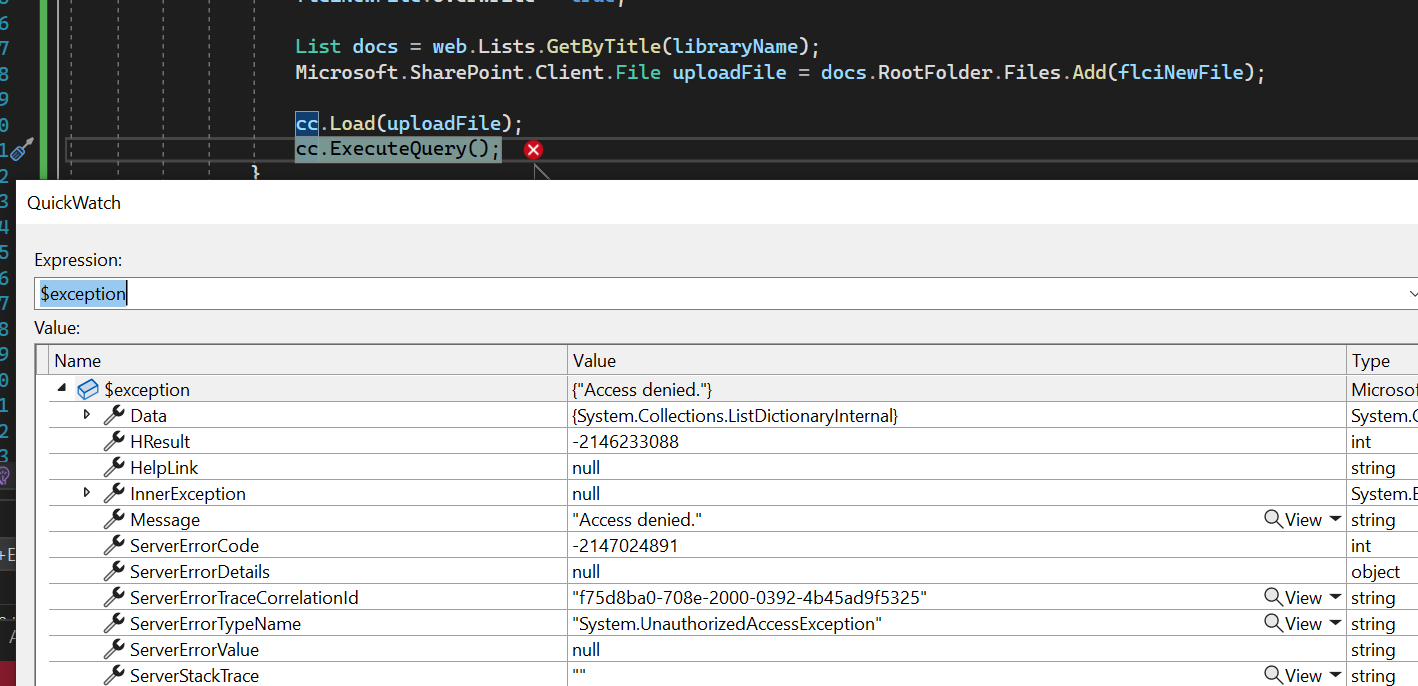Click GetByTitle method in code editor

(x=603, y=46)
